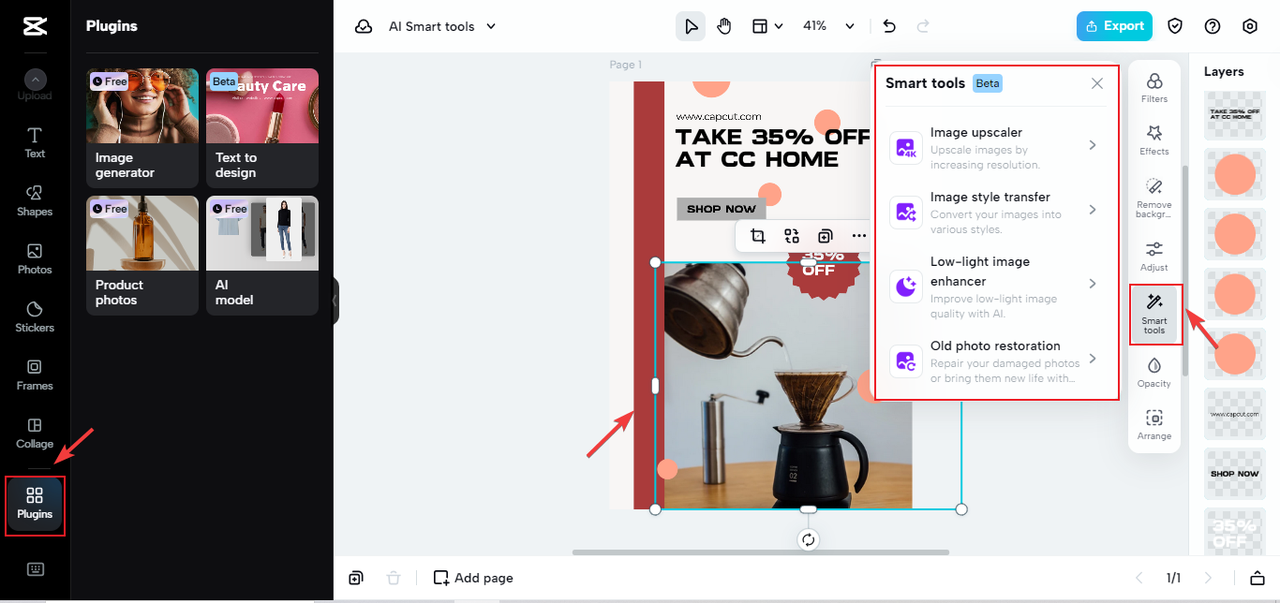Open the shield privacy icon
Viewport: 1280px width, 603px height.
click(1176, 26)
